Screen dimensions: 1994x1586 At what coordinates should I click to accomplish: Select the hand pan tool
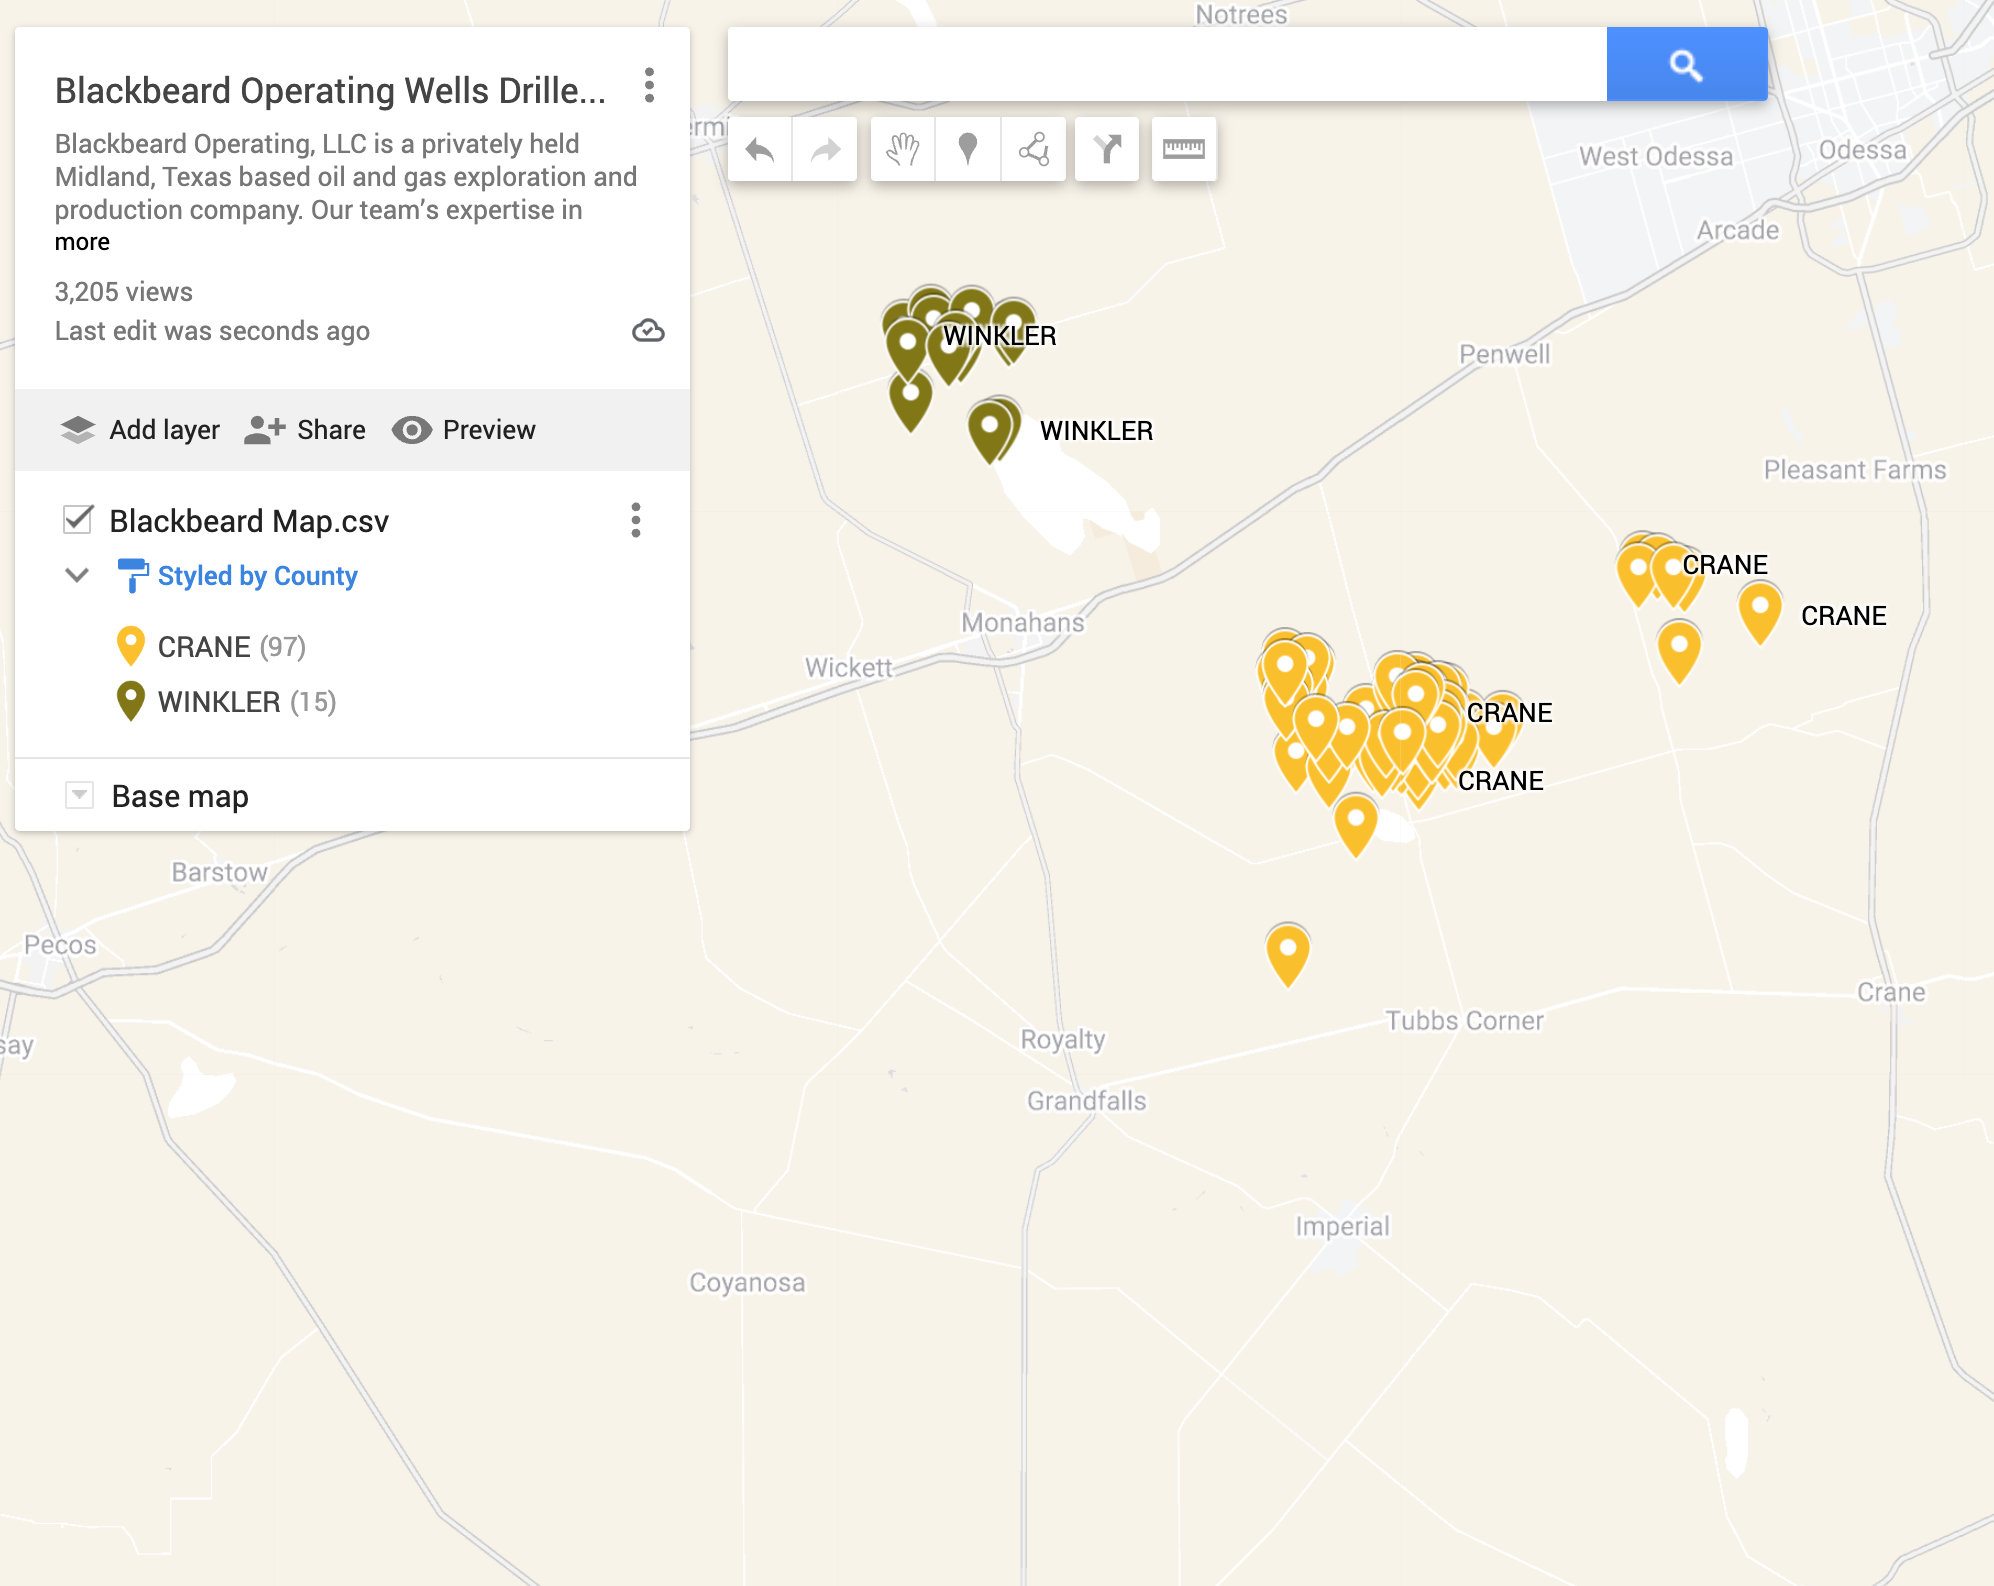pyautogui.click(x=902, y=150)
